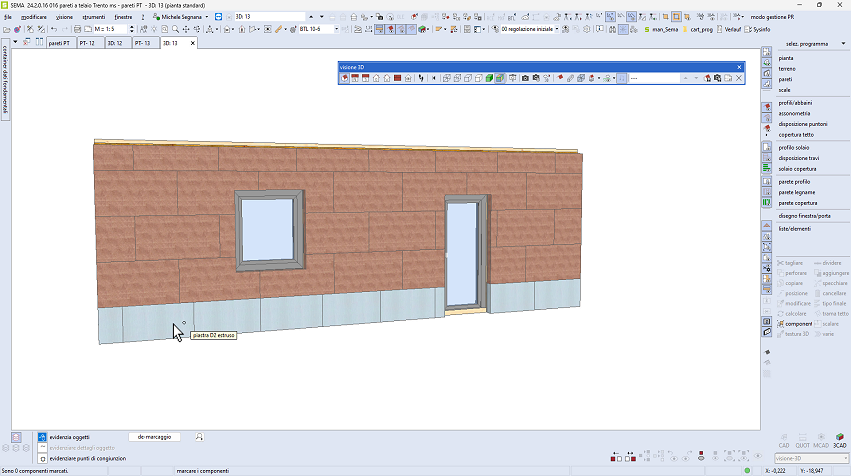Screen dimensions: 851x476
Task: Toggle the component tool checkbox
Action: click(781, 324)
